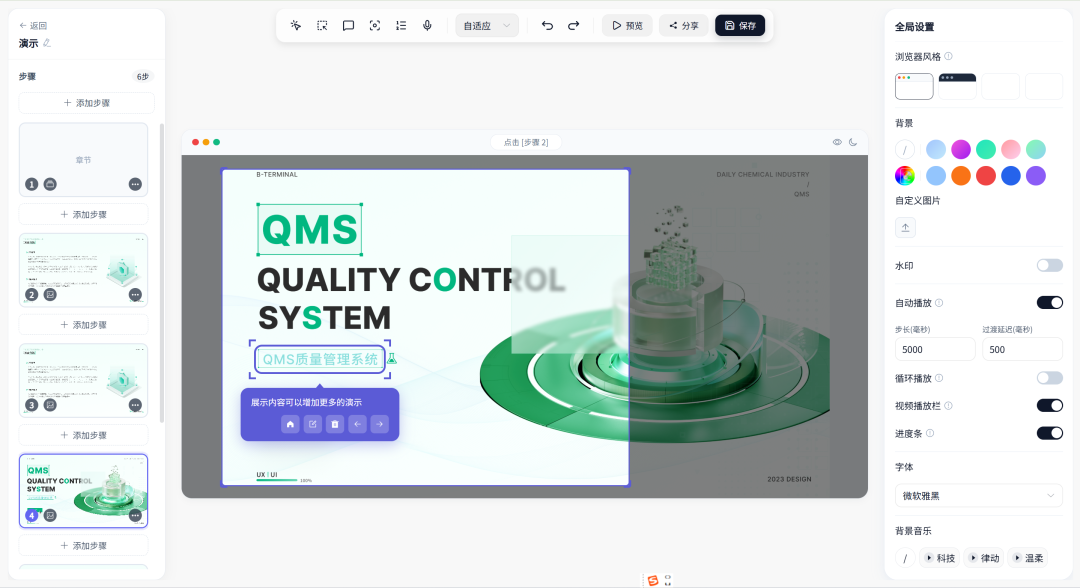Select the step 1 章节 thumbnail
The height and width of the screenshot is (588, 1080).
pyautogui.click(x=83, y=160)
